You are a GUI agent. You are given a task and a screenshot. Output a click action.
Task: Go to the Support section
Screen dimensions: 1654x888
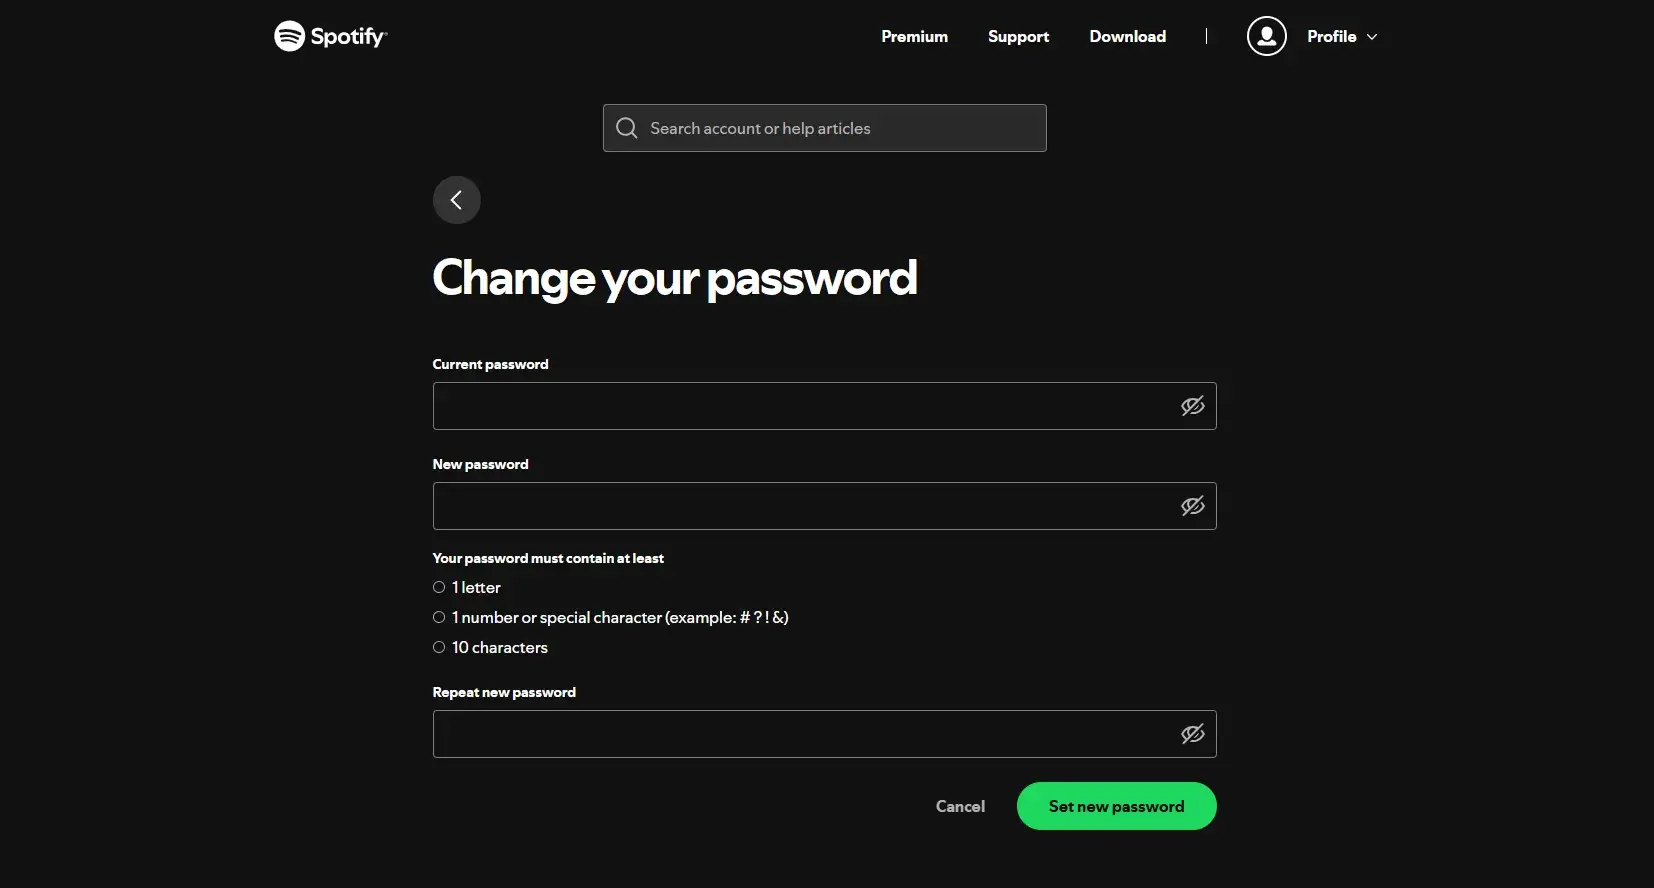1018,36
